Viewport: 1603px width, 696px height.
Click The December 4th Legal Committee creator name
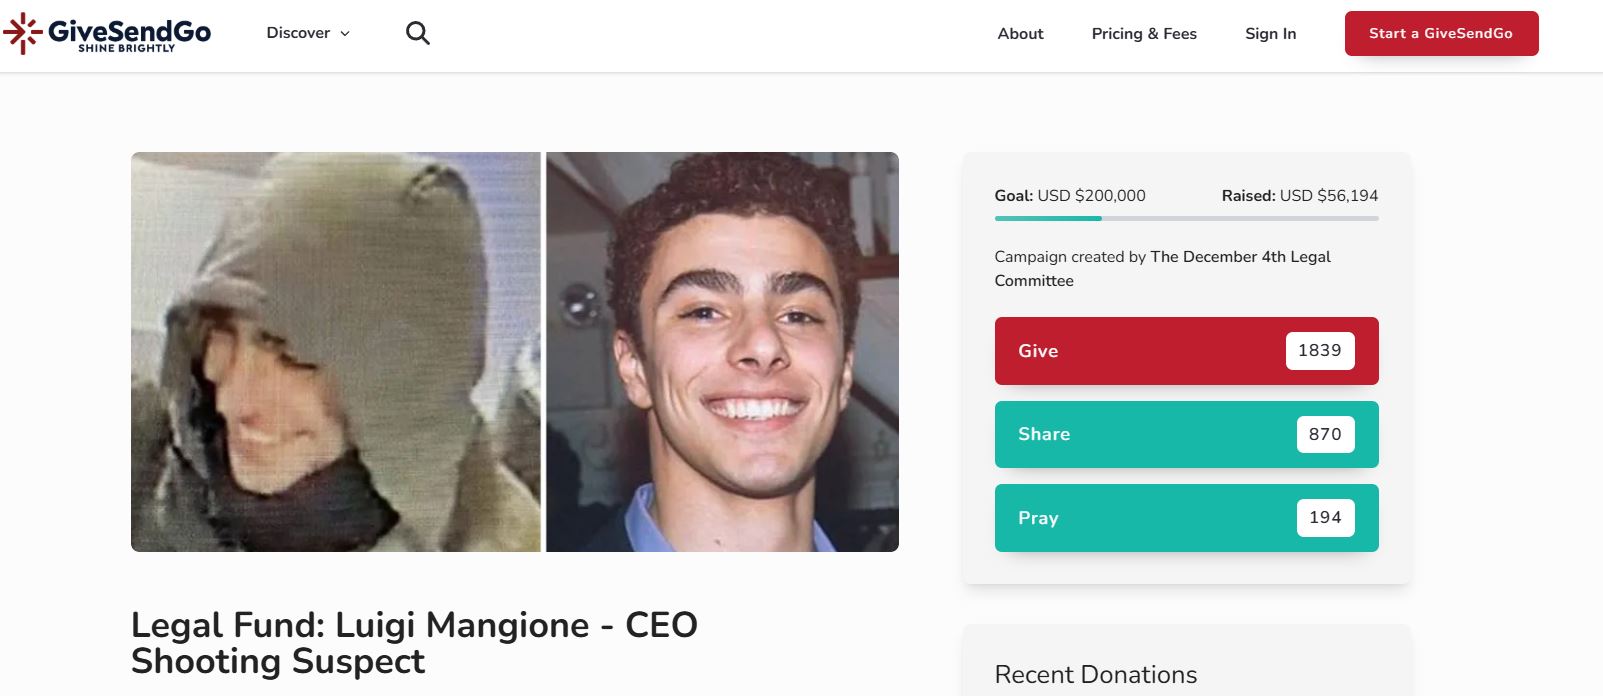(1239, 257)
